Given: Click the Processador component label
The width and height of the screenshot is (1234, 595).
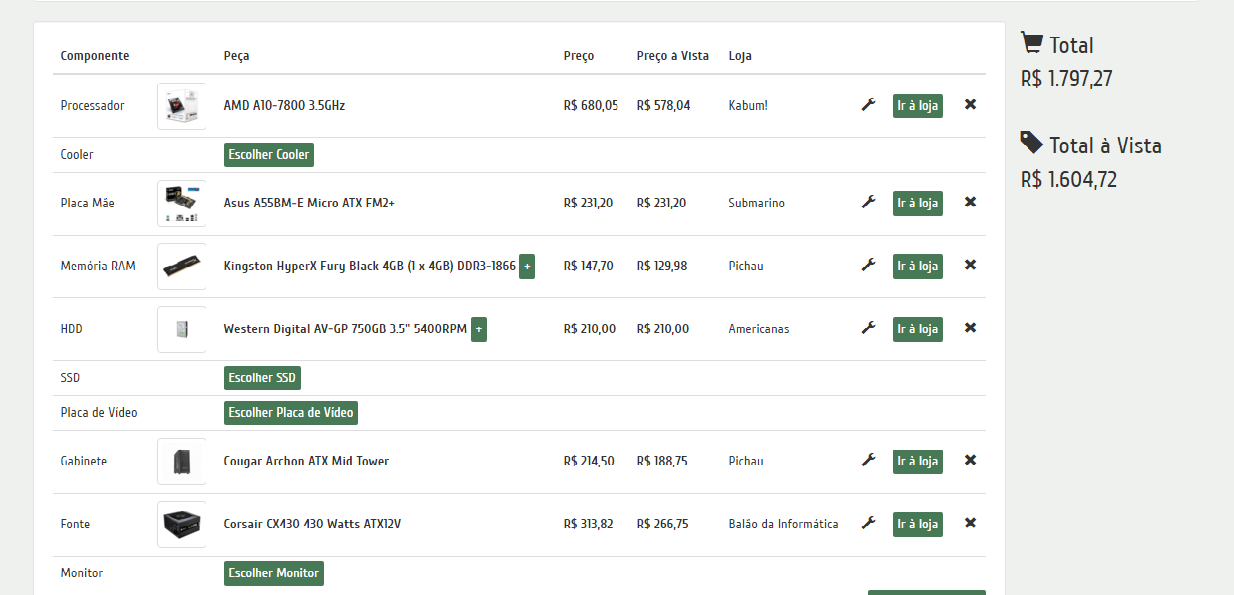Looking at the screenshot, I should [x=93, y=105].
